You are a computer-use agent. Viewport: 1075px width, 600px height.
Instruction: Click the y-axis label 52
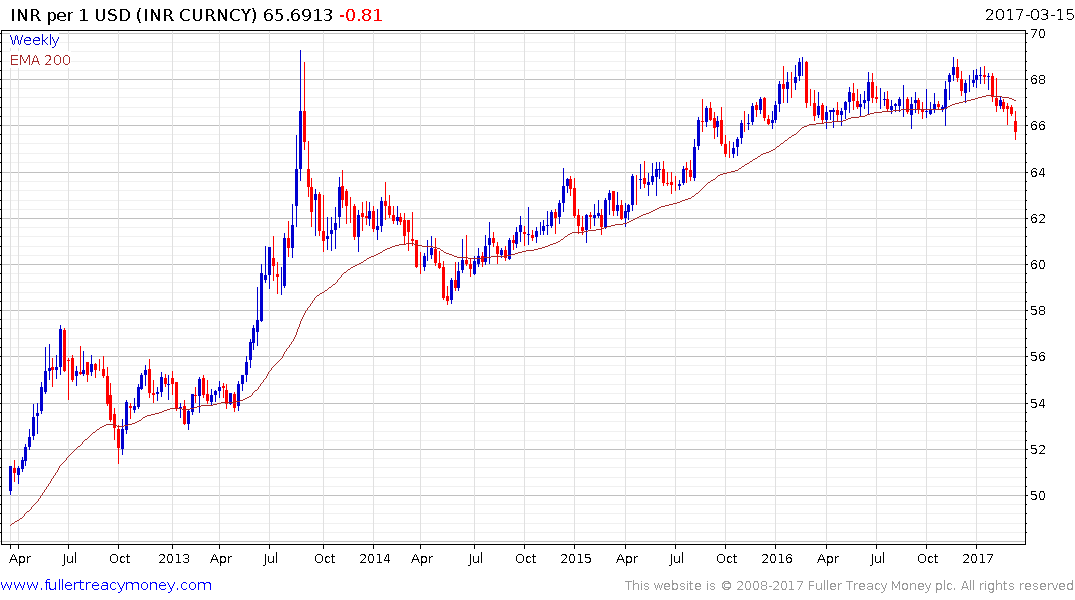(x=1037, y=449)
